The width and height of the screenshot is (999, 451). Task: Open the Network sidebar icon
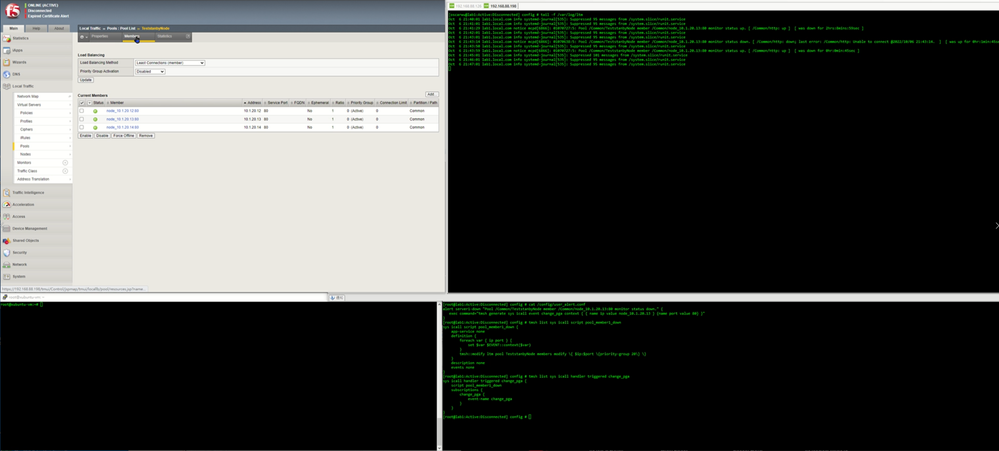pos(6,264)
